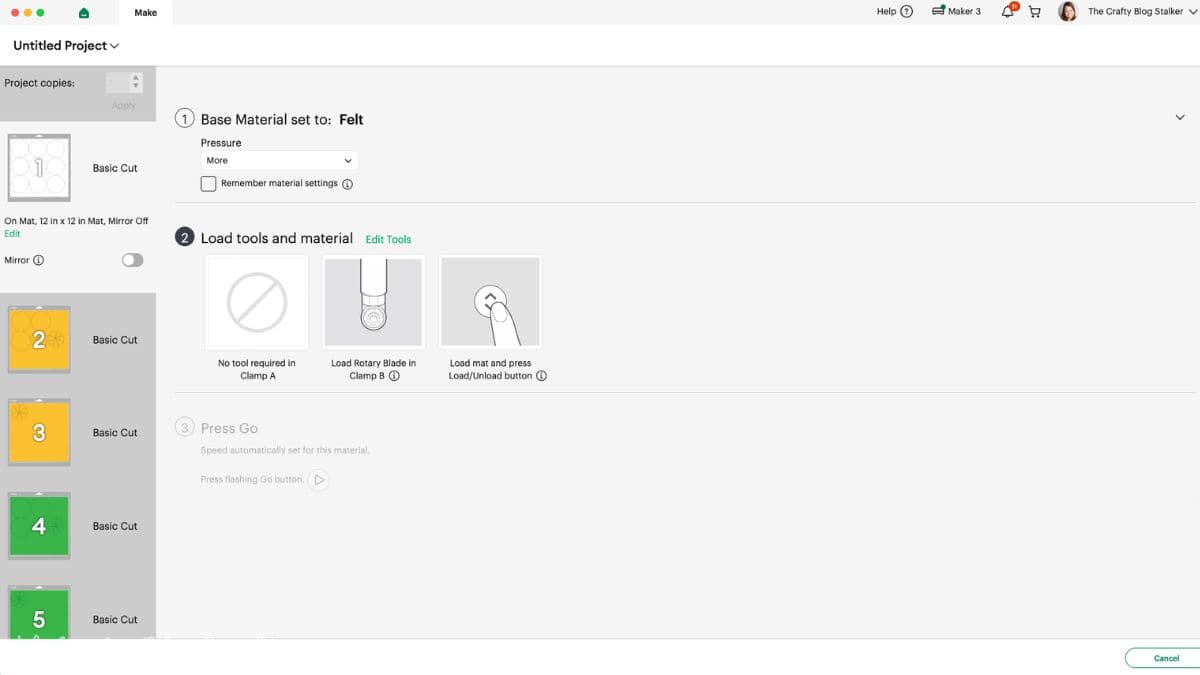Click 'Basic Cut' label beside mat 5
1200x675 pixels.
click(115, 620)
